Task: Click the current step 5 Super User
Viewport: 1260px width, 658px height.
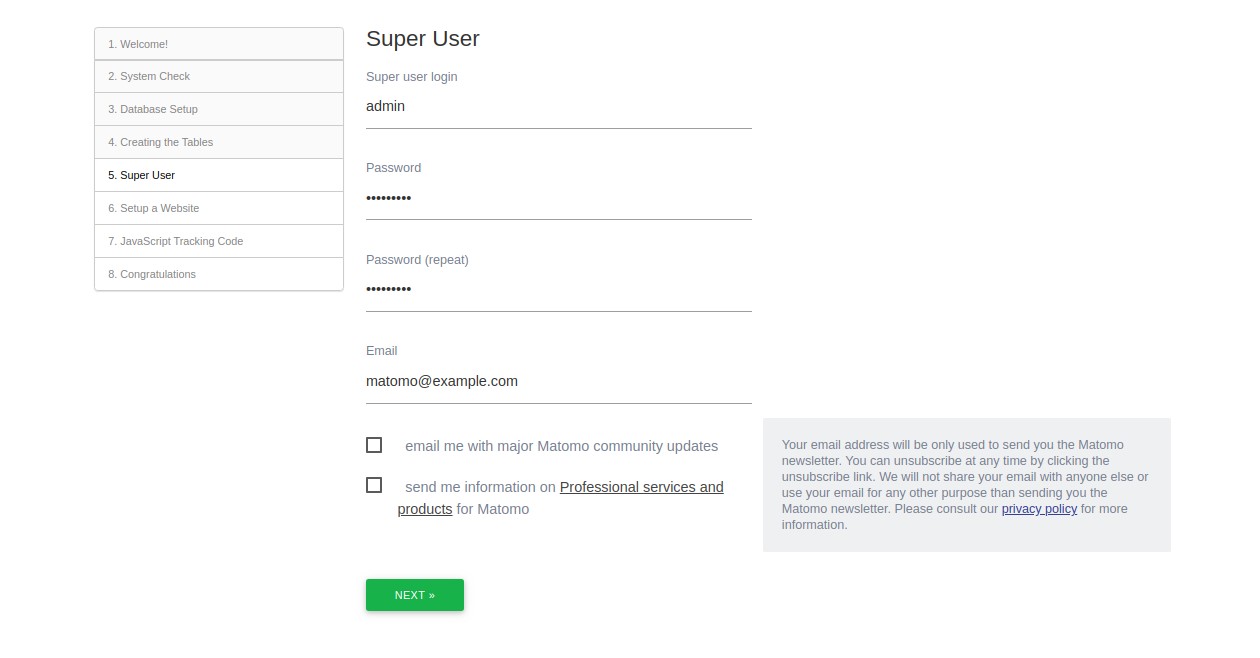Action: click(x=219, y=176)
